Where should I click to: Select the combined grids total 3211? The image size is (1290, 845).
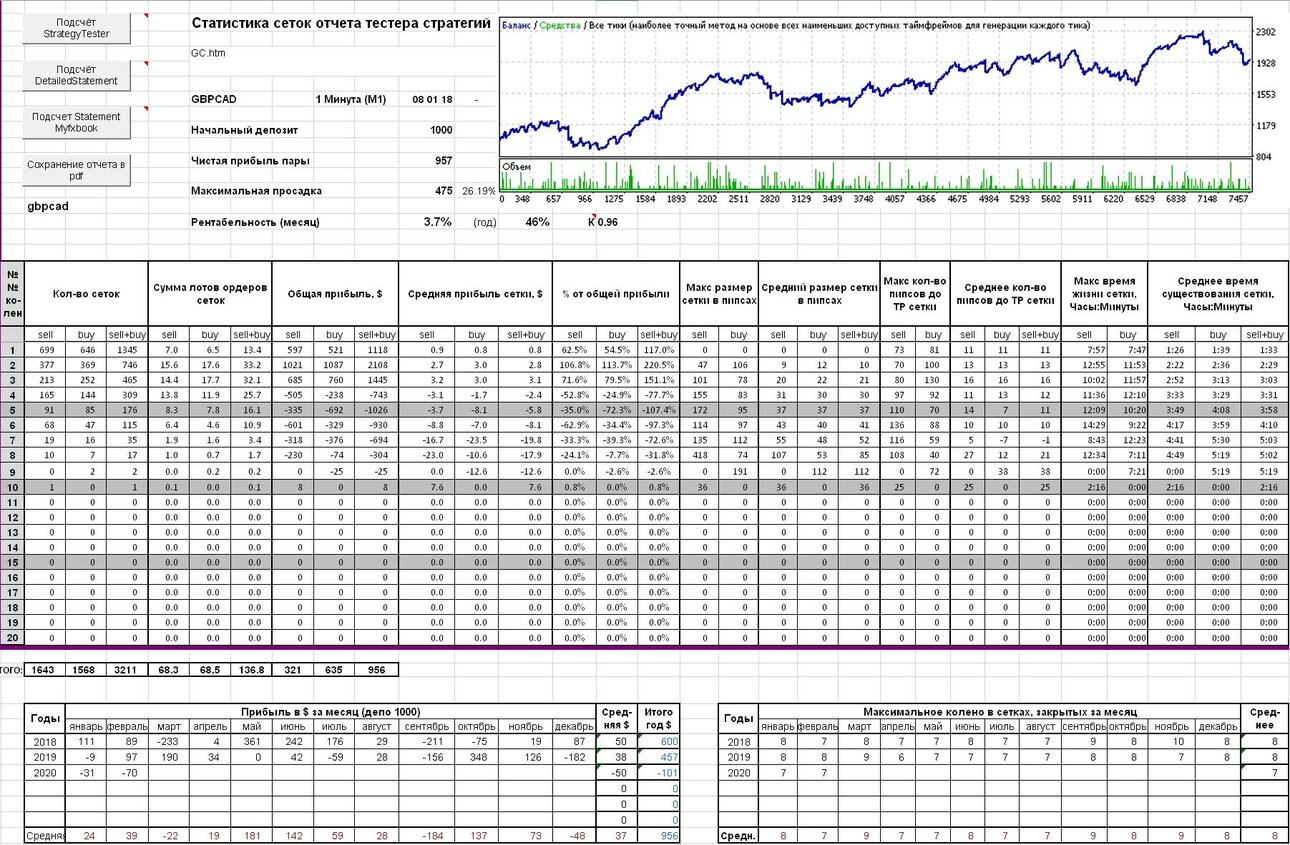click(127, 669)
